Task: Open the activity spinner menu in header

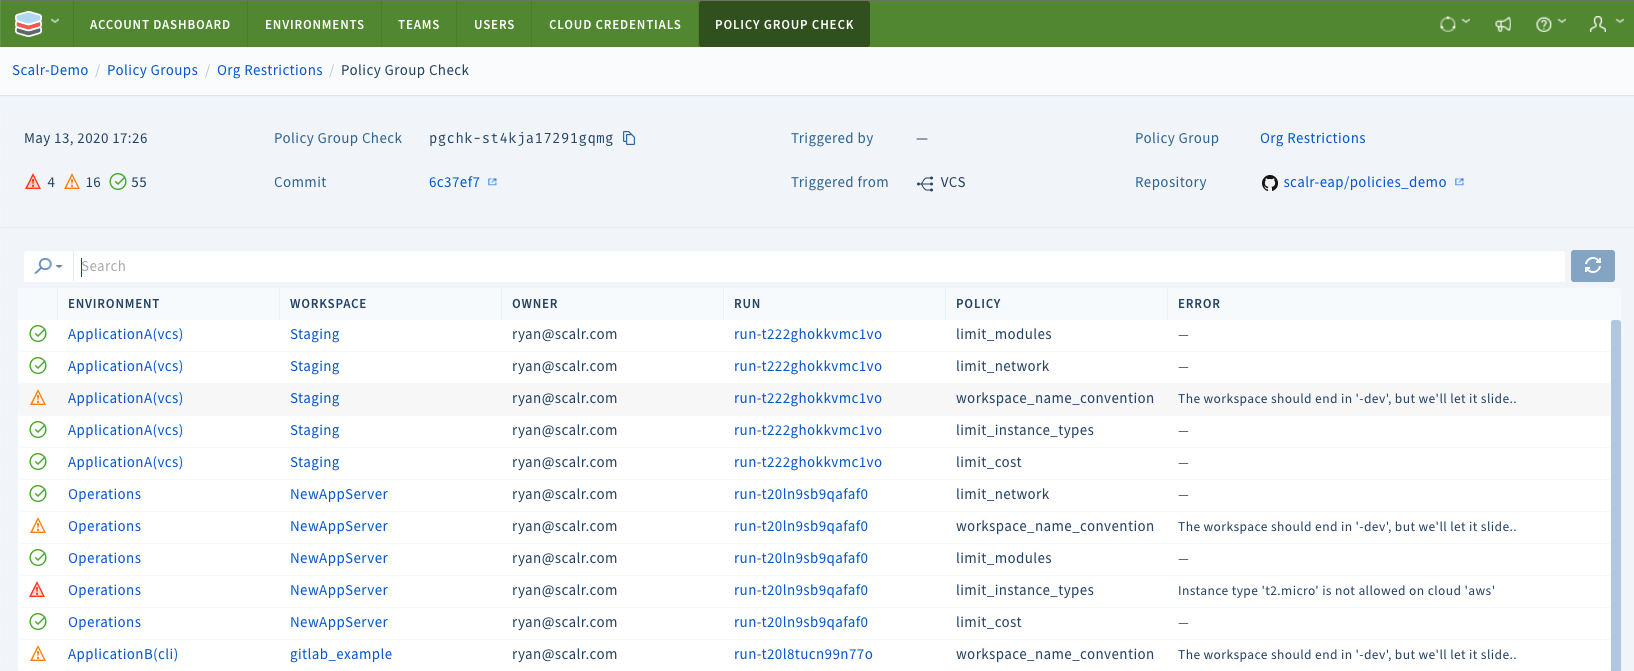Action: coord(1454,24)
